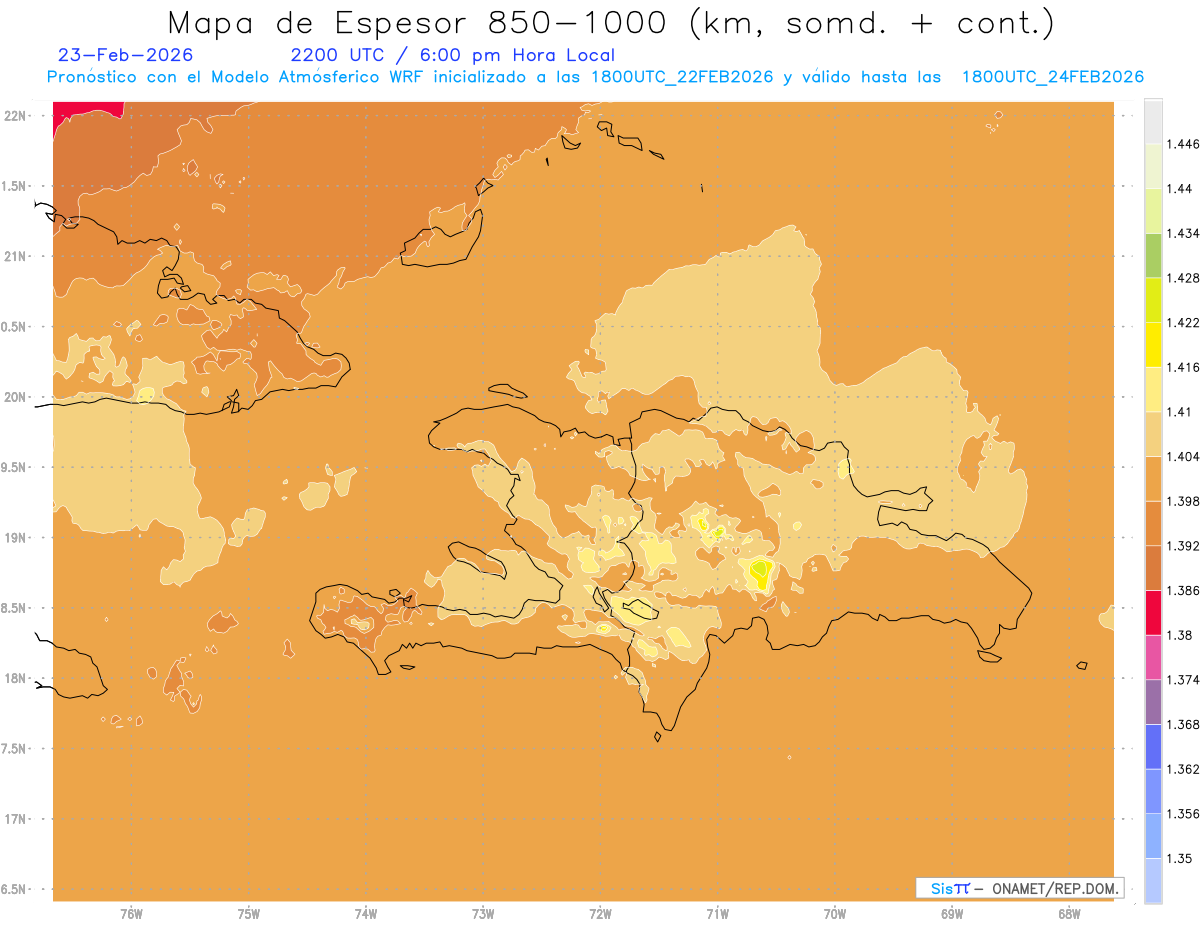Click the 18N latitude axis label
The image size is (1200, 927).
[x=17, y=679]
